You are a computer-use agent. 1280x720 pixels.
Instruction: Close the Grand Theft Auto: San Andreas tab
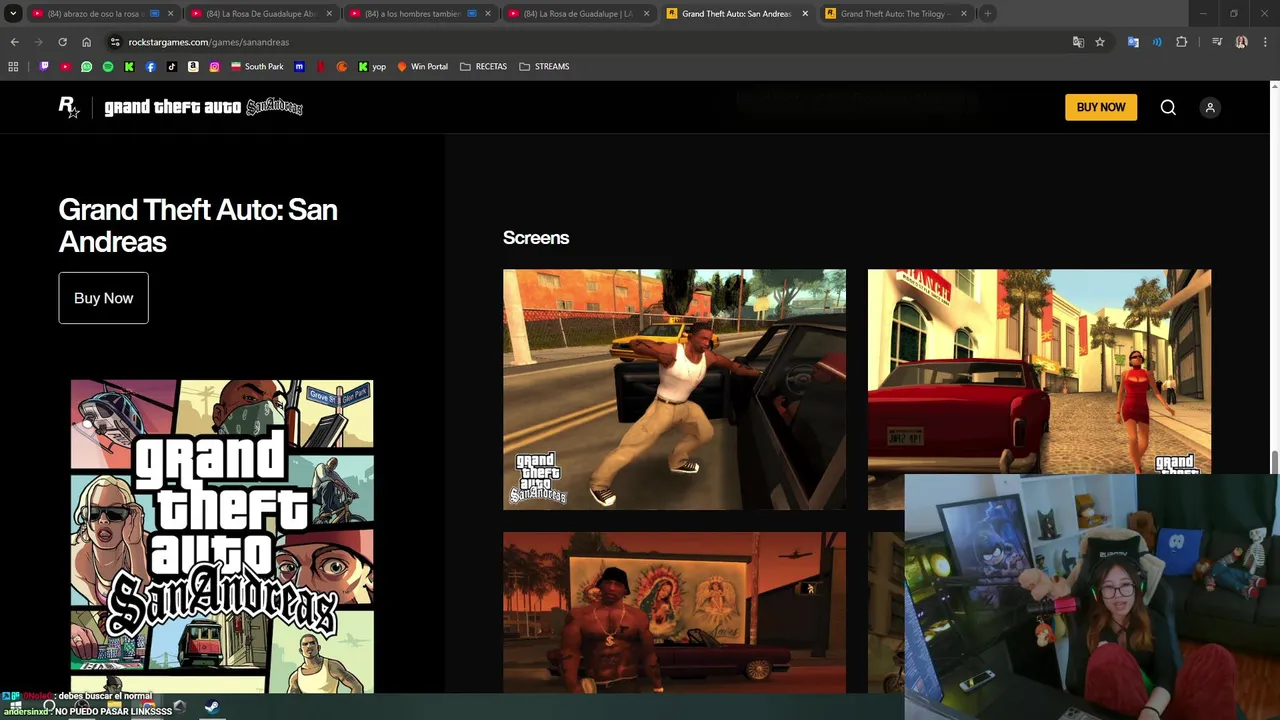[805, 14]
